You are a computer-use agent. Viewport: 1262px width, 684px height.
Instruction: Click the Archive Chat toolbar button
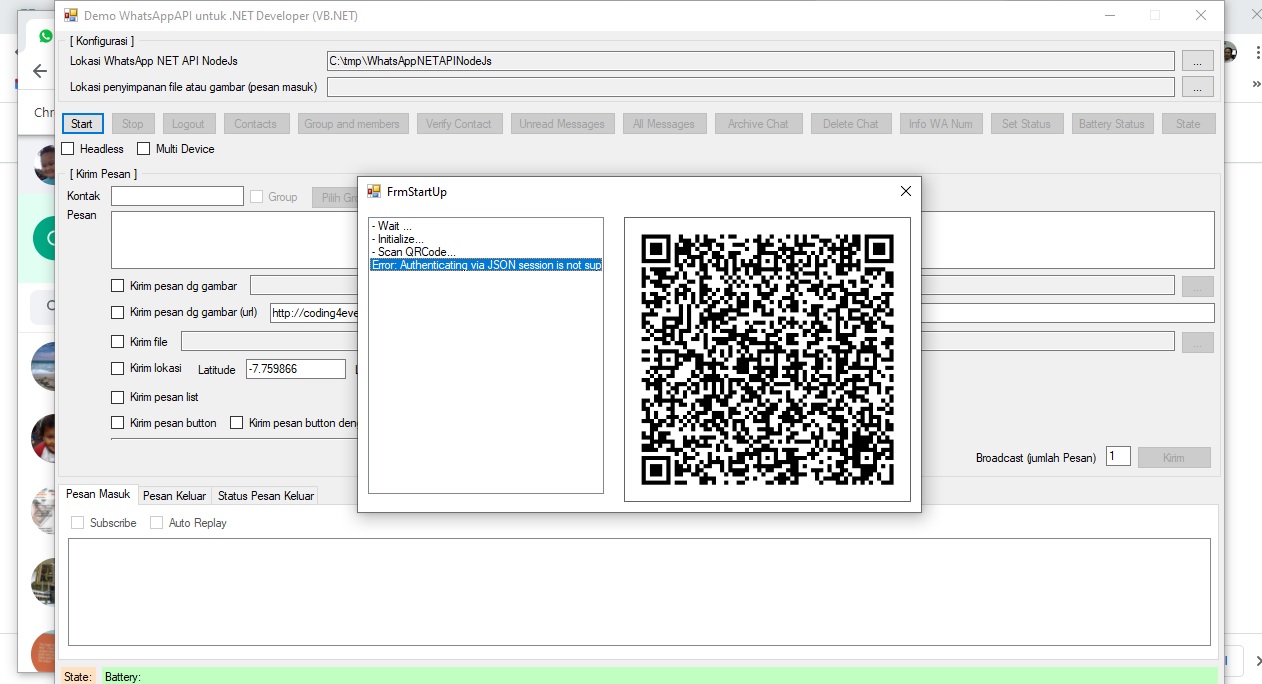758,123
